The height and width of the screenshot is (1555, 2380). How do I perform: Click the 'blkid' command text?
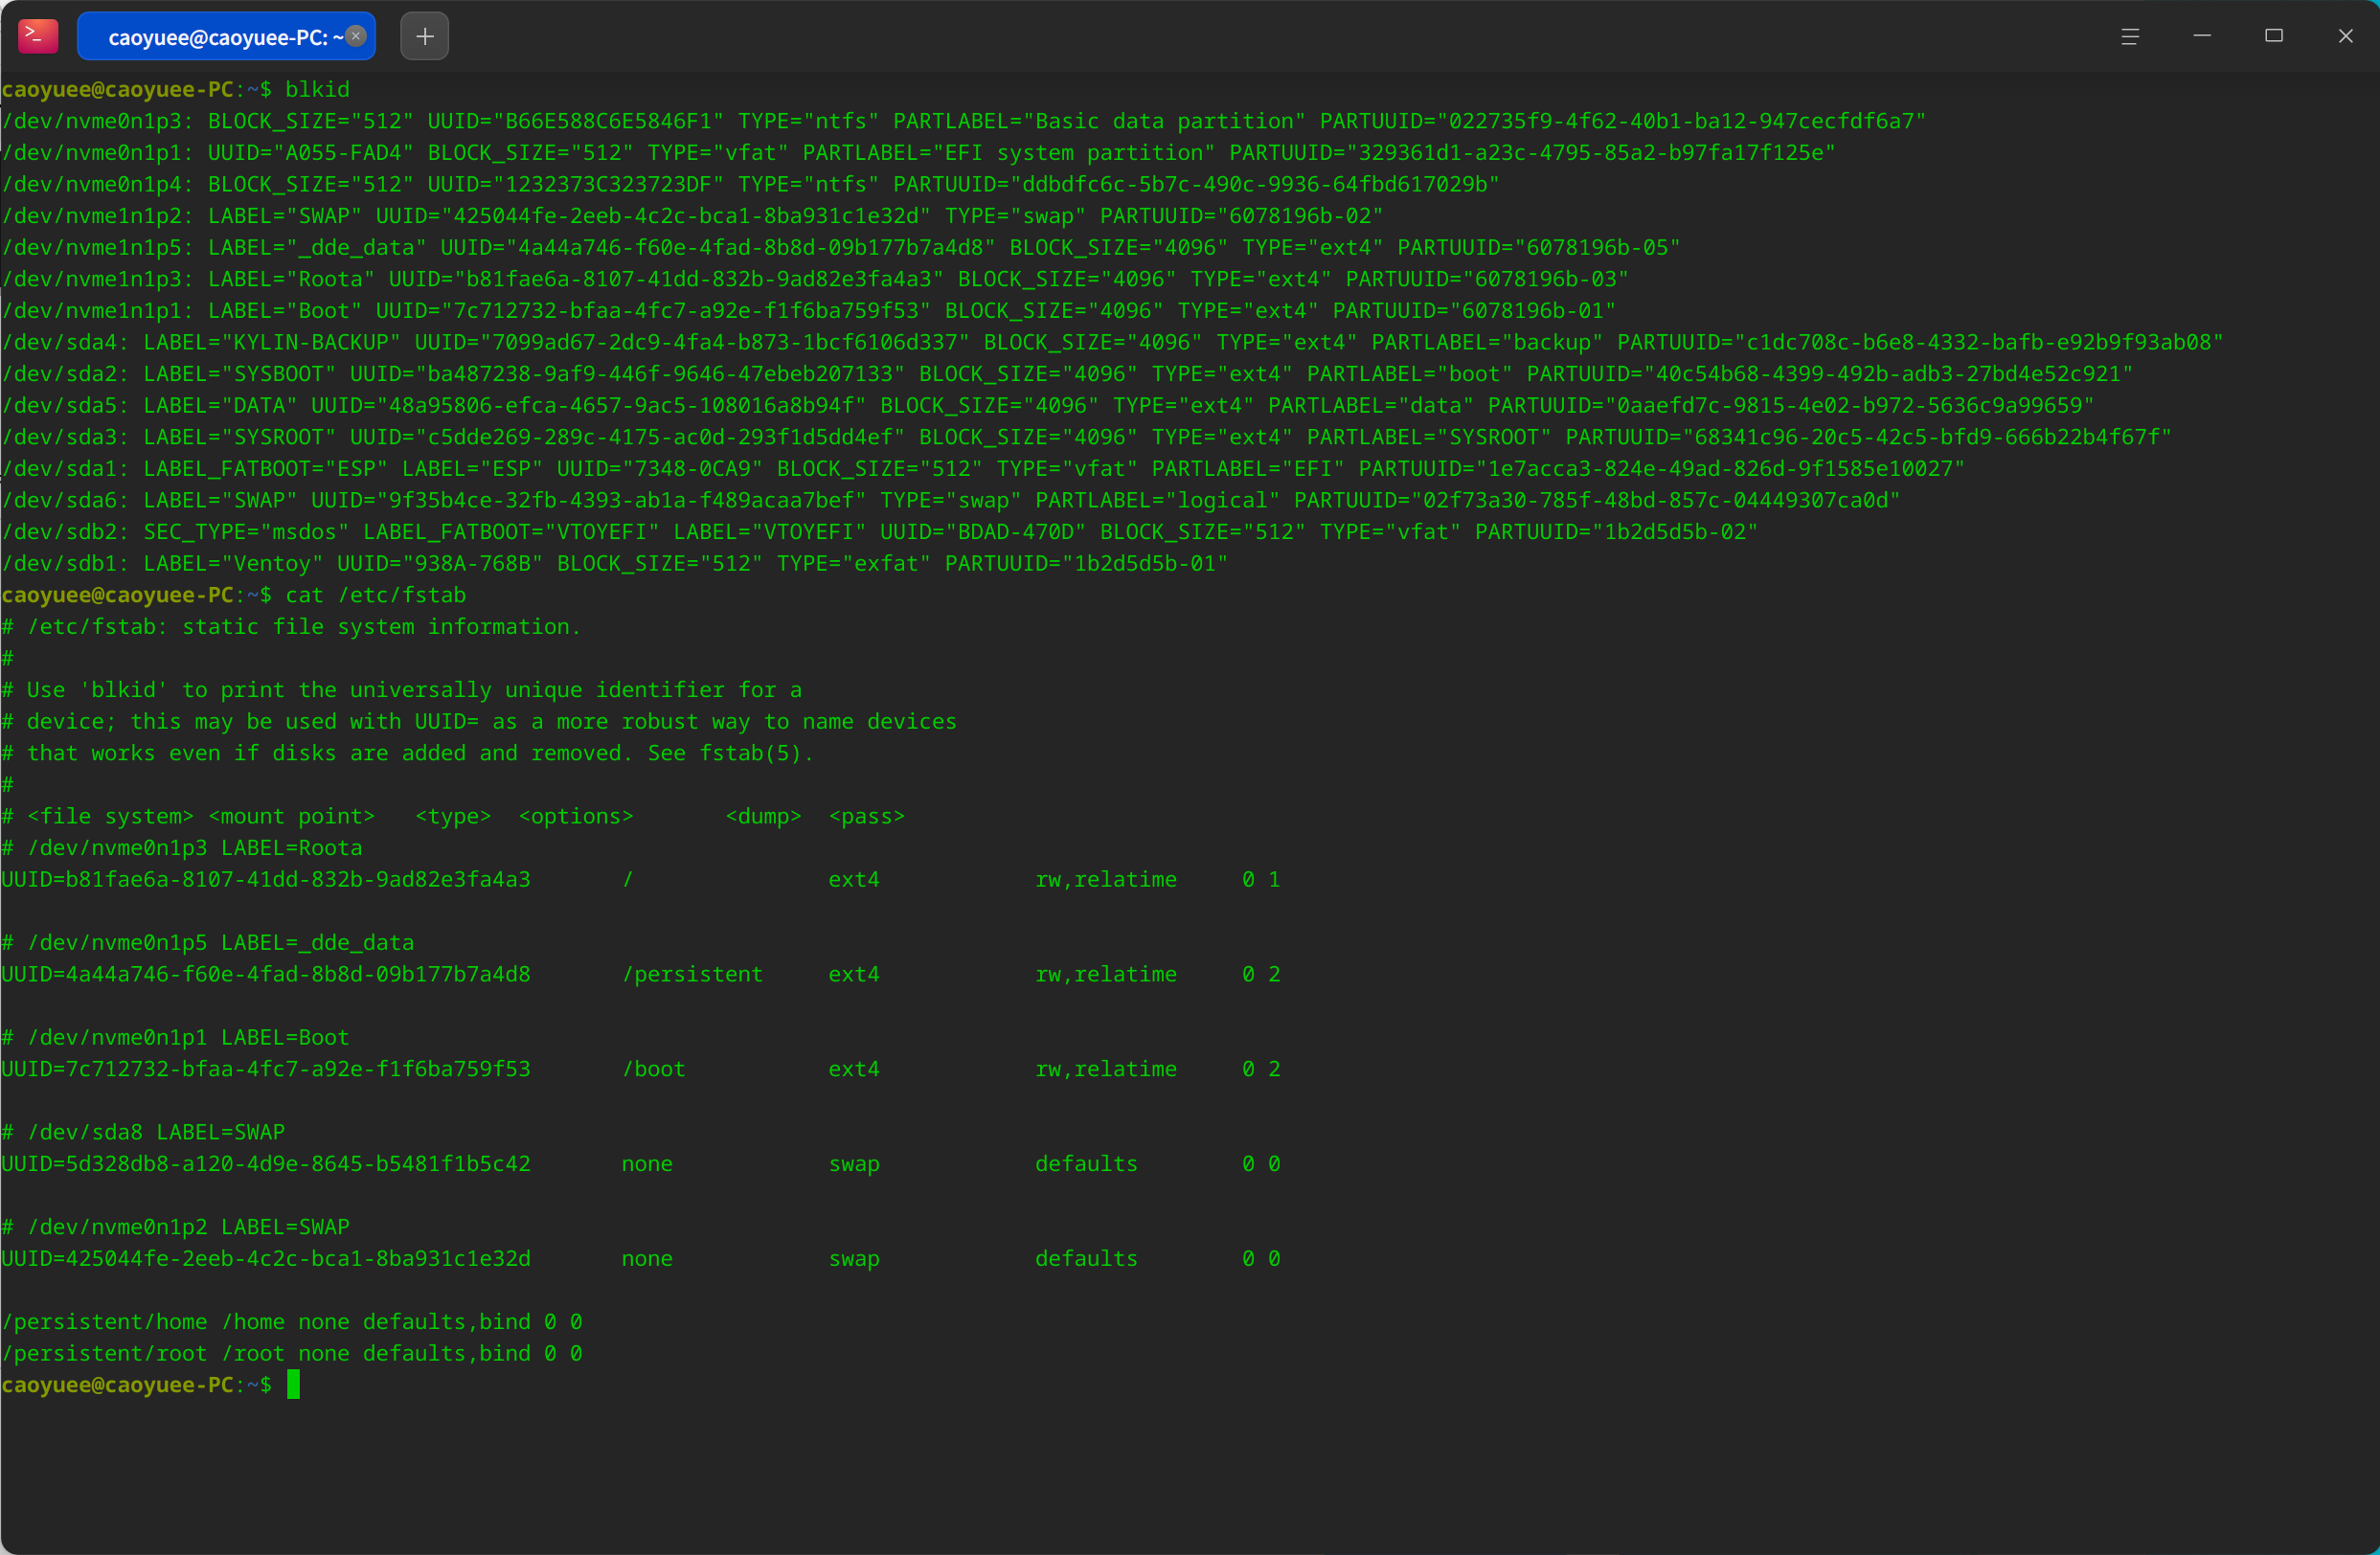pyautogui.click(x=318, y=90)
